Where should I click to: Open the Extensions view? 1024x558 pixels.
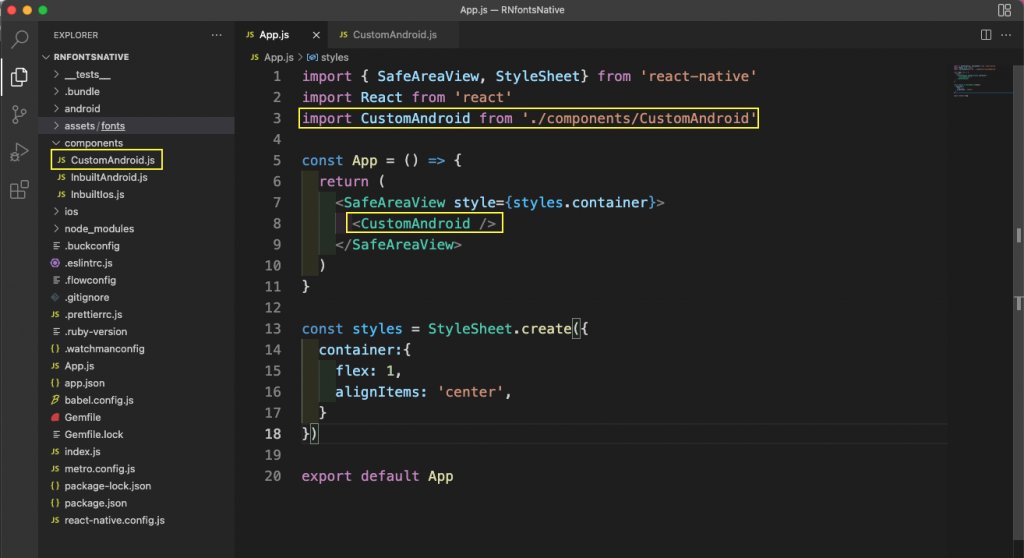(x=20, y=190)
